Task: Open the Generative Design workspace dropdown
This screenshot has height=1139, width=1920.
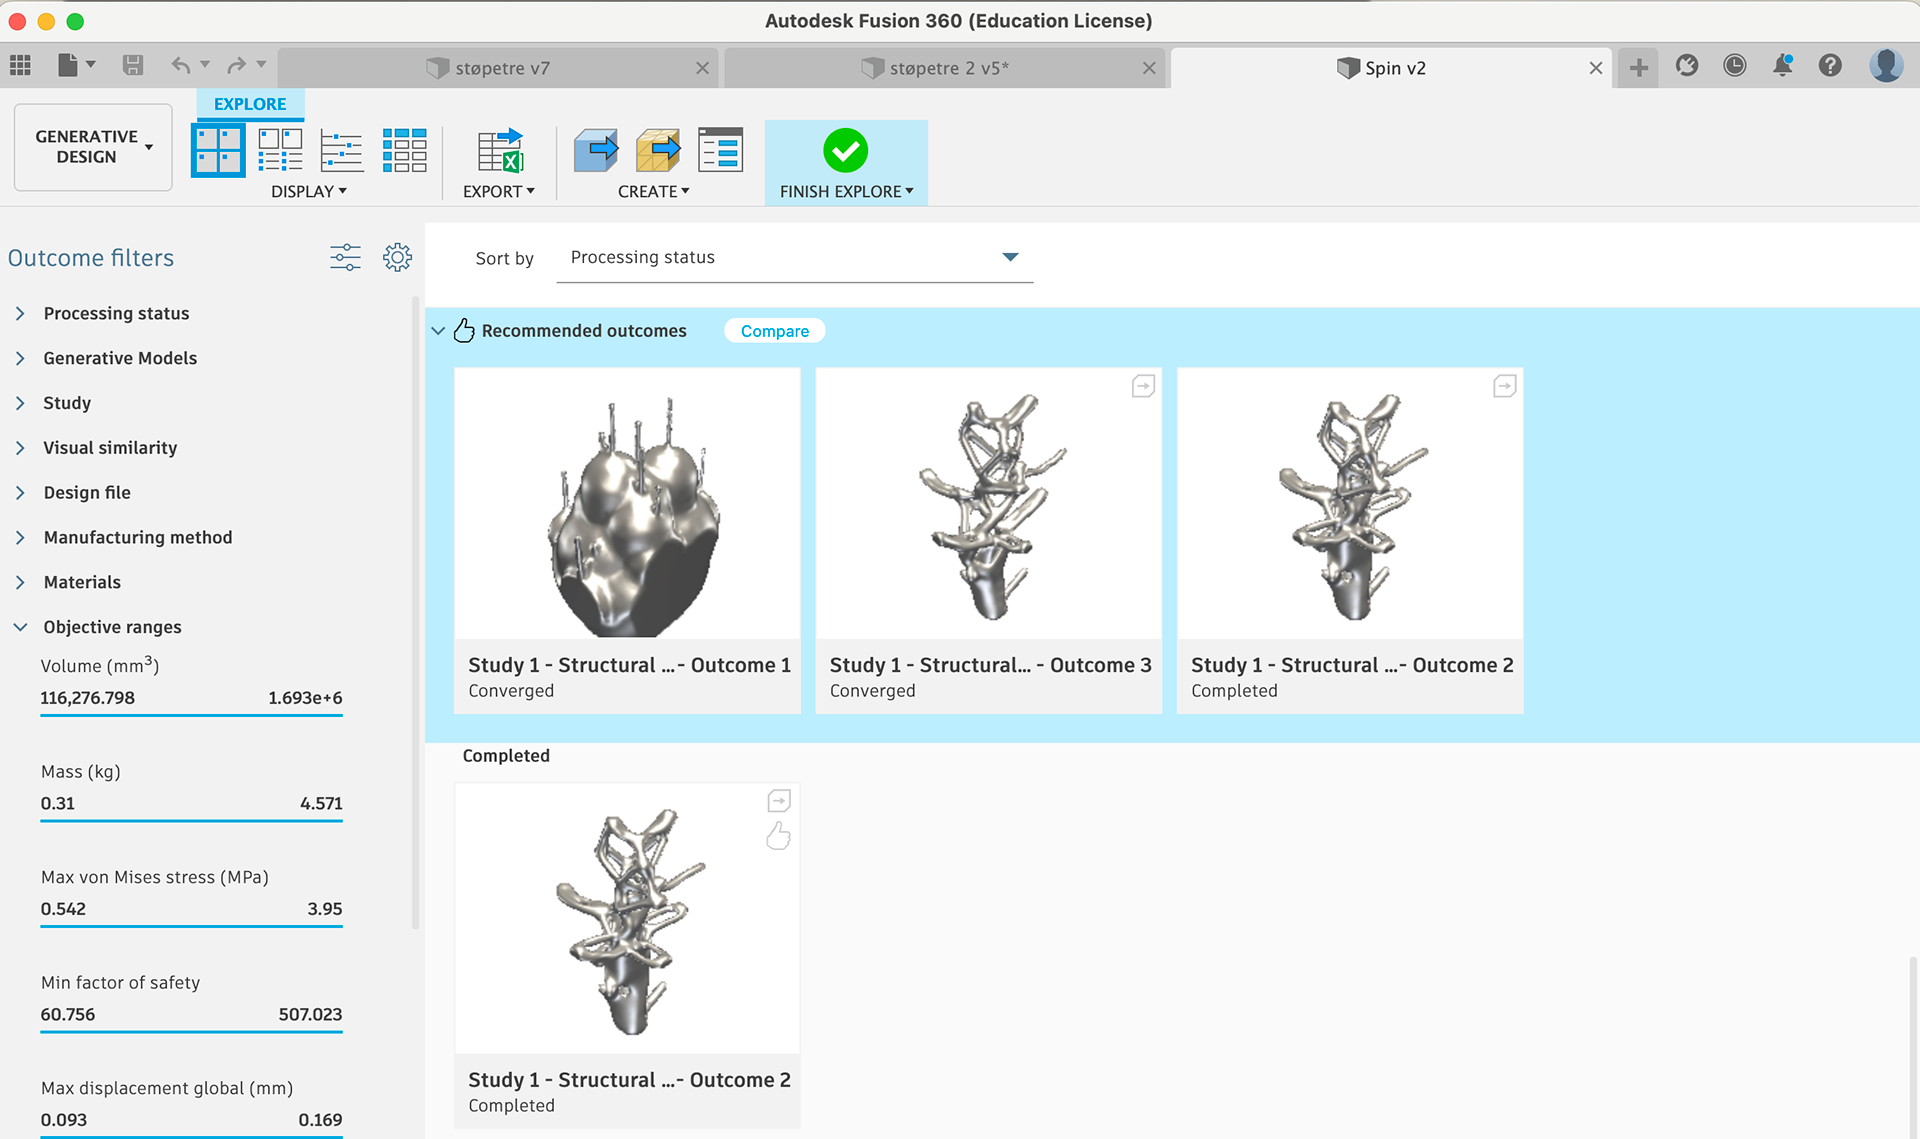Action: coord(93,147)
